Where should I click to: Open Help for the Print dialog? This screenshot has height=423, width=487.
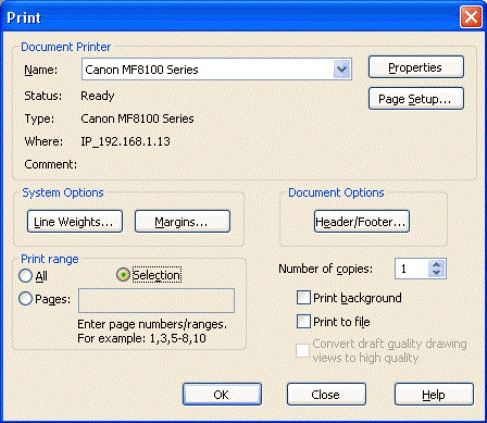pos(434,394)
